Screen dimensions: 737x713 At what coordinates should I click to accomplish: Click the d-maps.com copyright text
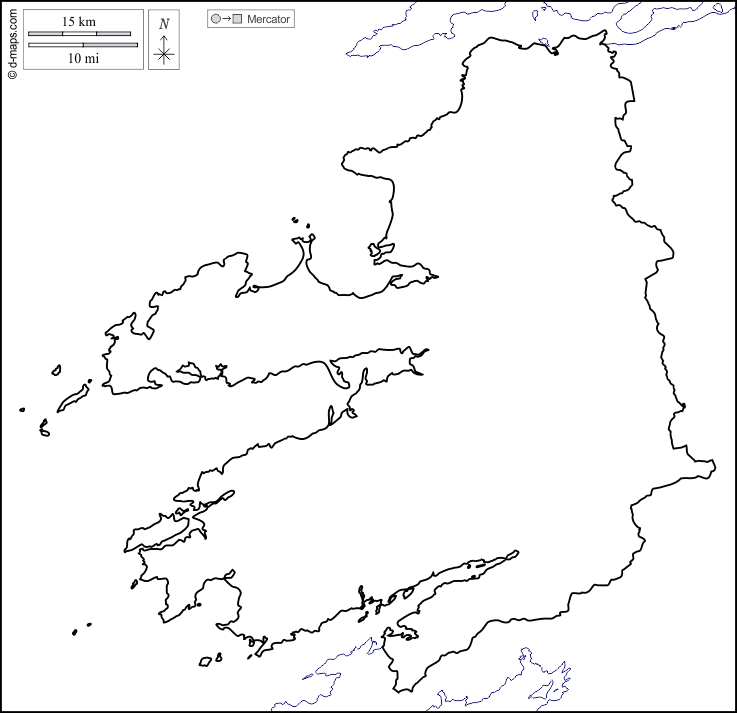tap(13, 44)
